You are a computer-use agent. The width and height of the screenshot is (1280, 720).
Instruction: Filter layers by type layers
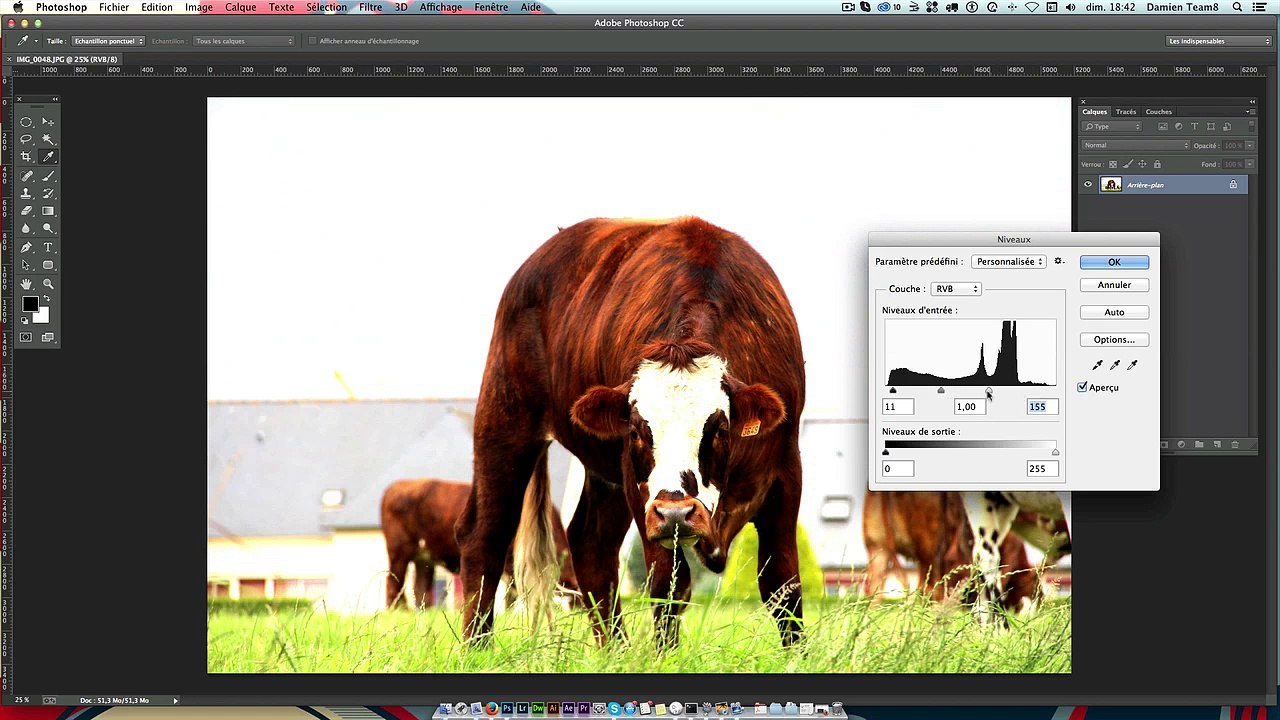click(1194, 126)
